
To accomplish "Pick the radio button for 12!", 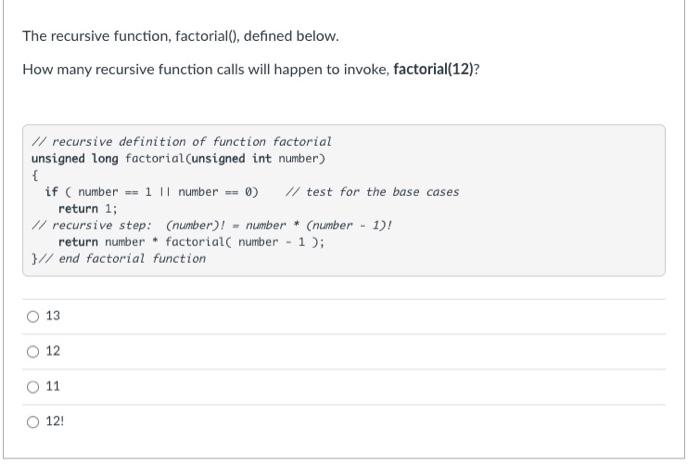I will (x=33, y=422).
